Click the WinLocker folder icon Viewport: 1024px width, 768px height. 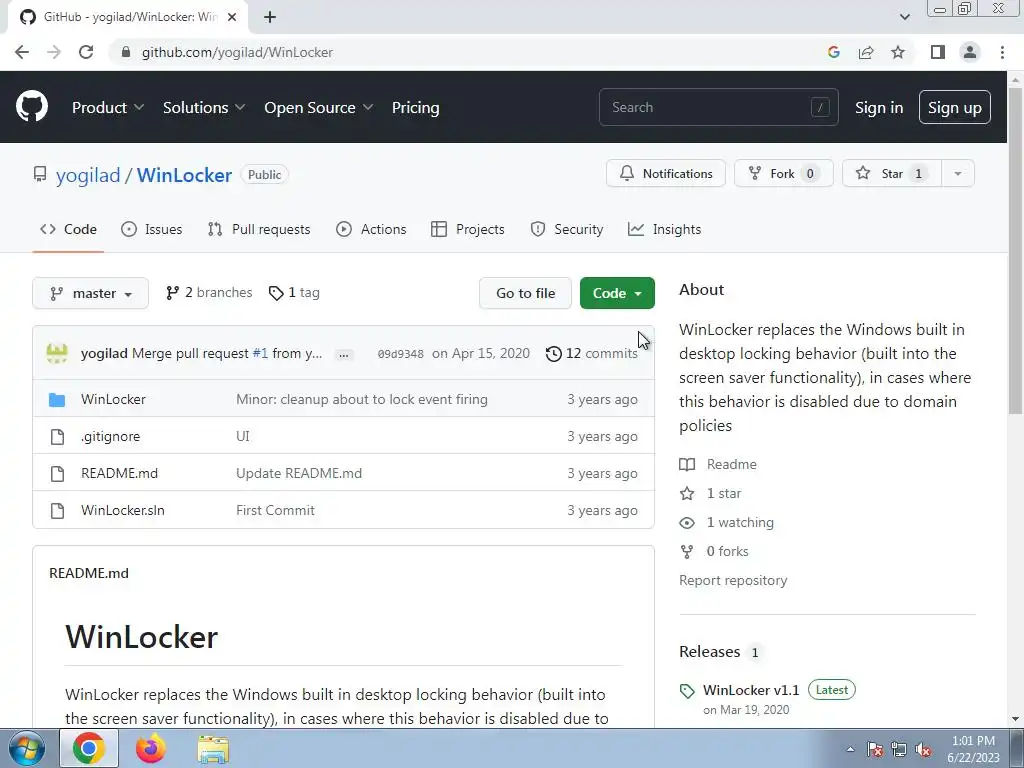coord(57,400)
